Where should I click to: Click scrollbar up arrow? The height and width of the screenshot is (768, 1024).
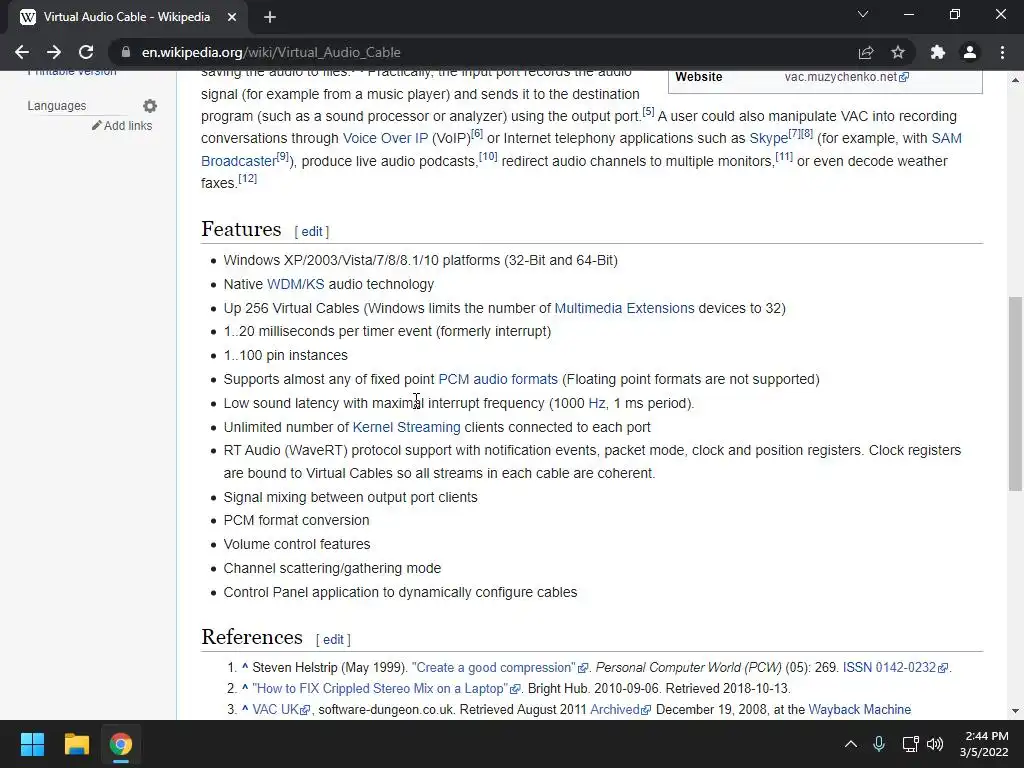tap(1015, 80)
